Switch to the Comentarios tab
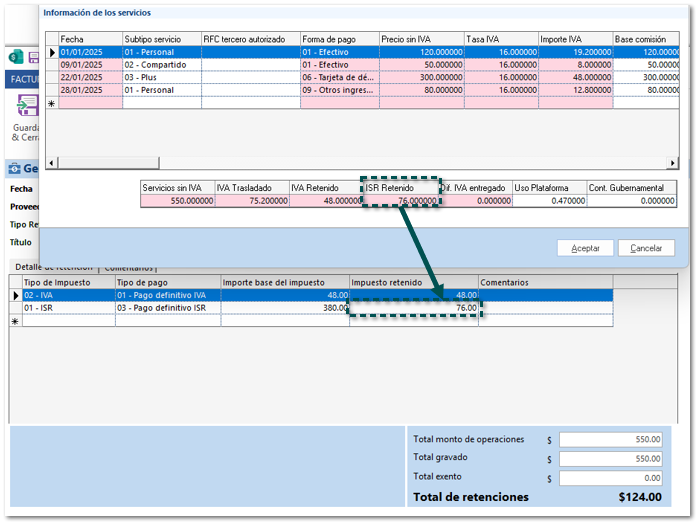 129,268
